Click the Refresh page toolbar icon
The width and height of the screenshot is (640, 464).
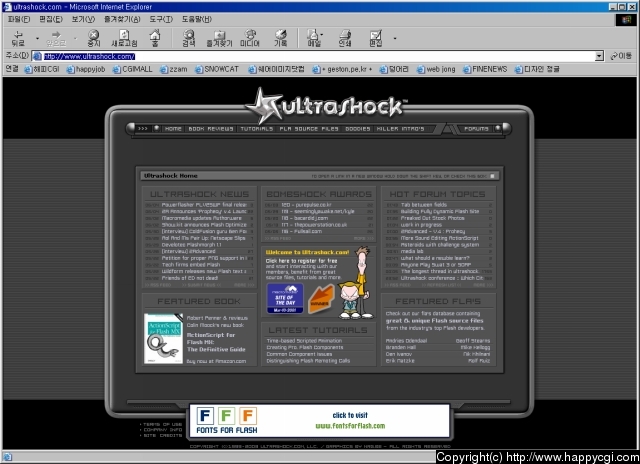124,38
